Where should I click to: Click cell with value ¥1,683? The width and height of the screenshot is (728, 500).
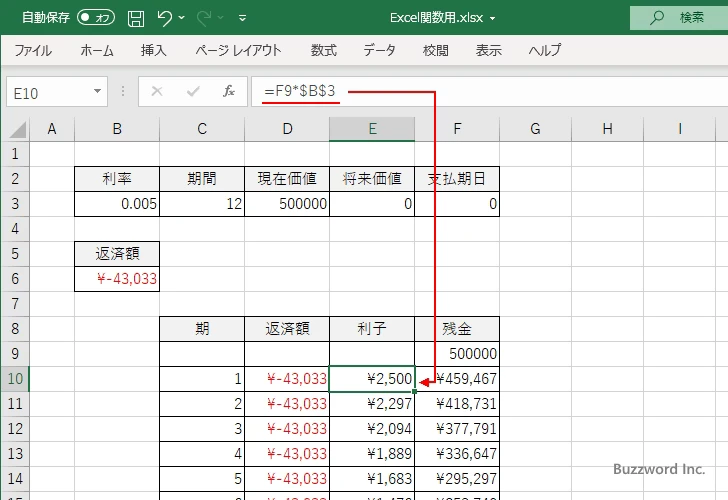[372, 479]
